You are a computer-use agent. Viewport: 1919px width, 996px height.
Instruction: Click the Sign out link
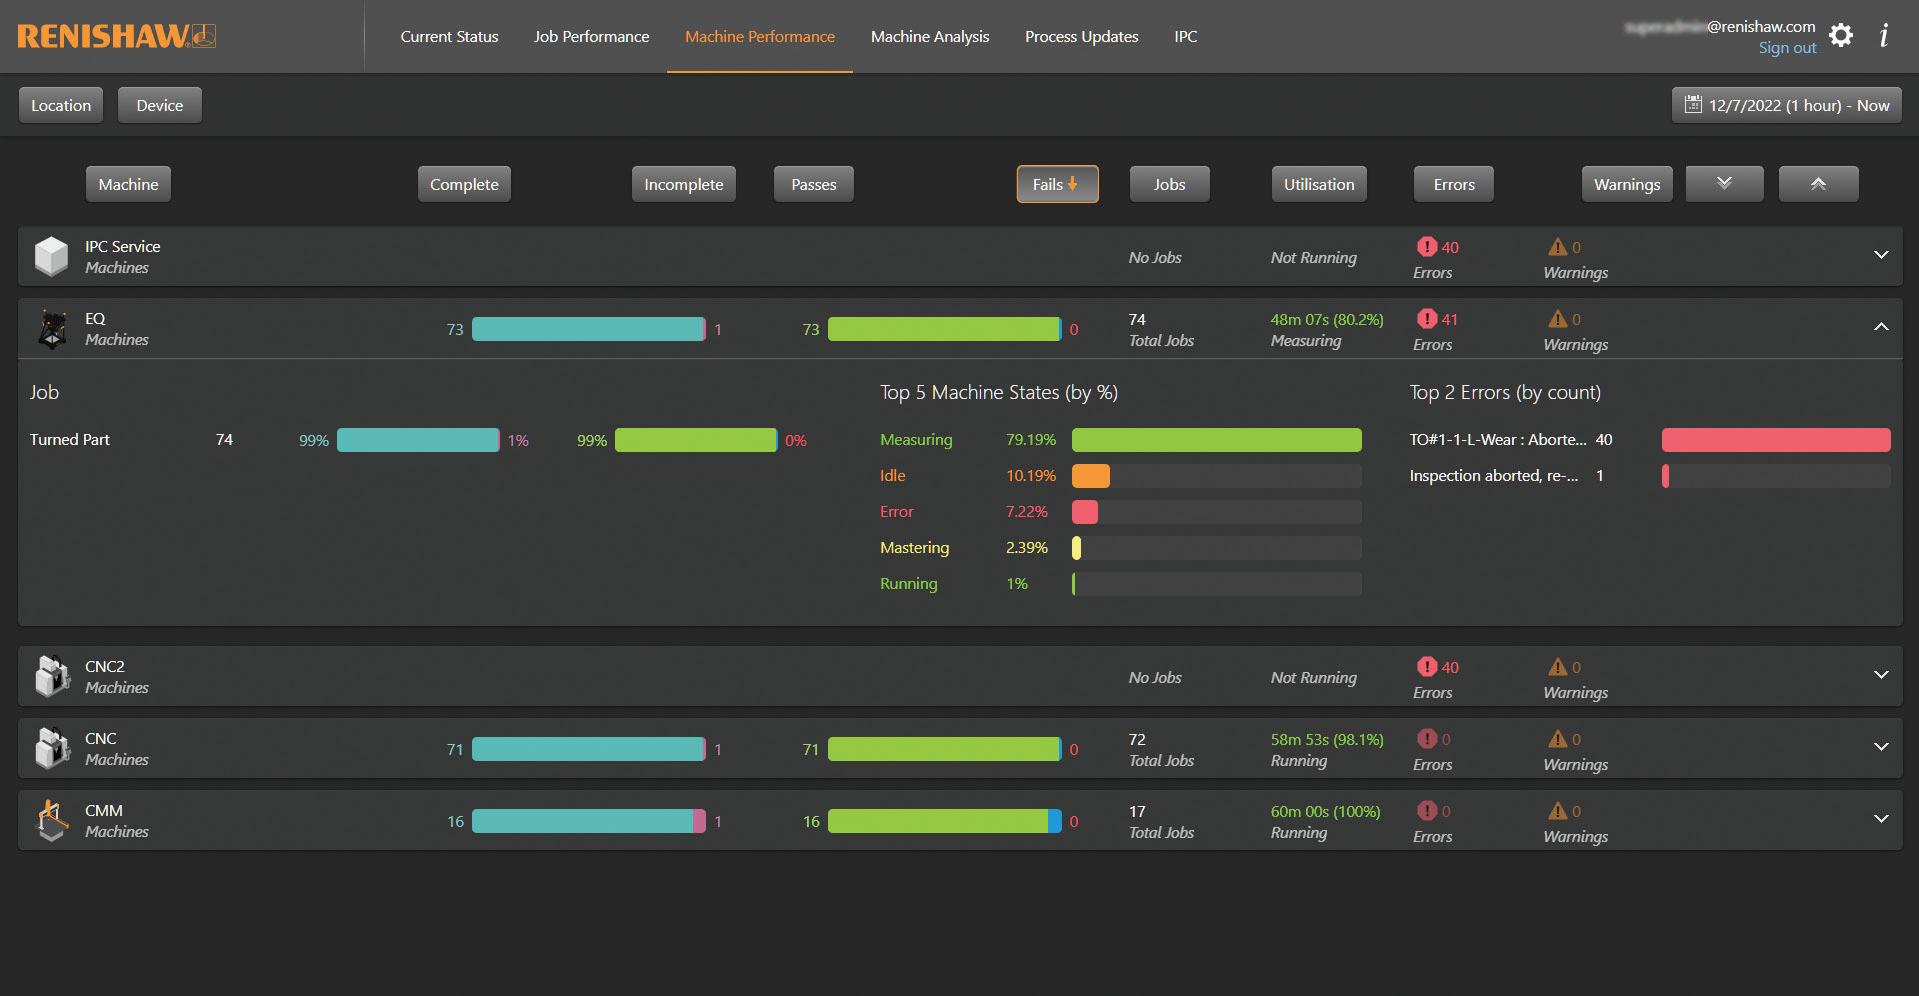coord(1787,48)
